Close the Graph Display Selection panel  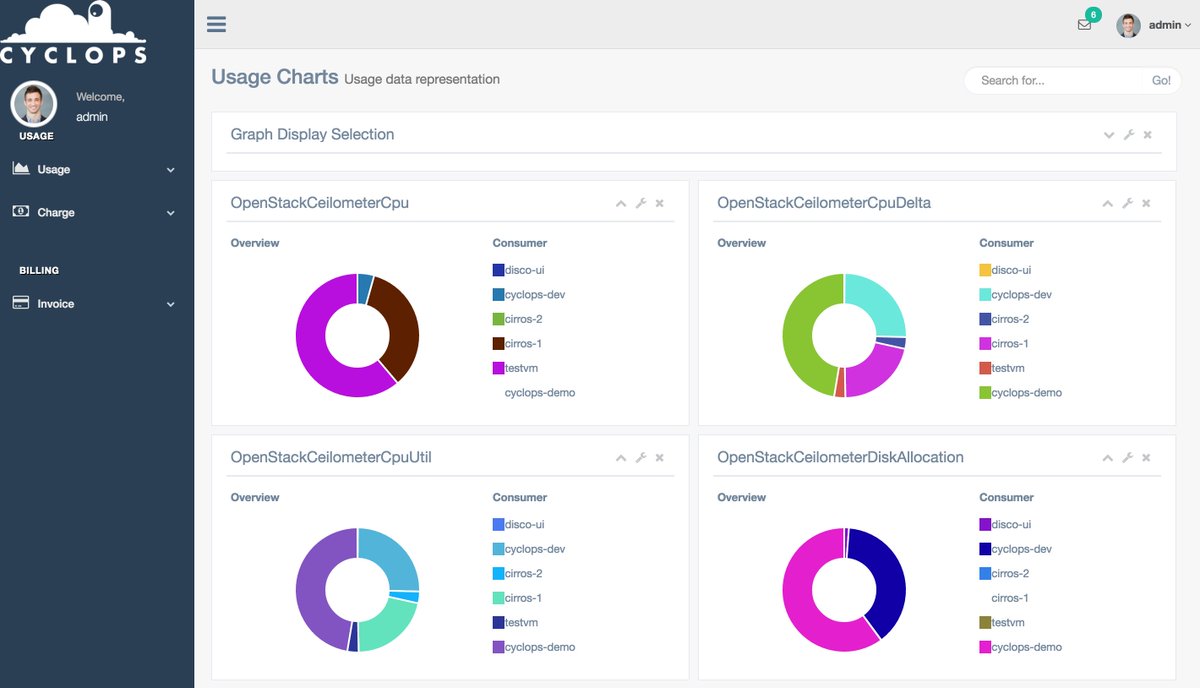[x=1147, y=135]
